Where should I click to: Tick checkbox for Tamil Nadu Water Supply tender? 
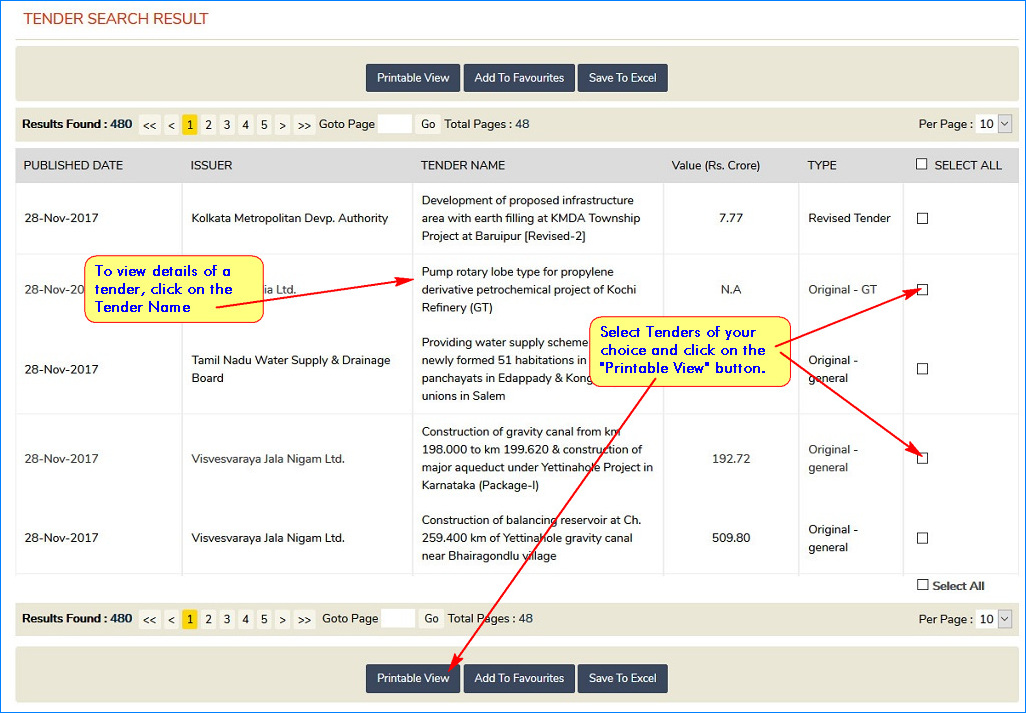pyautogui.click(x=922, y=369)
